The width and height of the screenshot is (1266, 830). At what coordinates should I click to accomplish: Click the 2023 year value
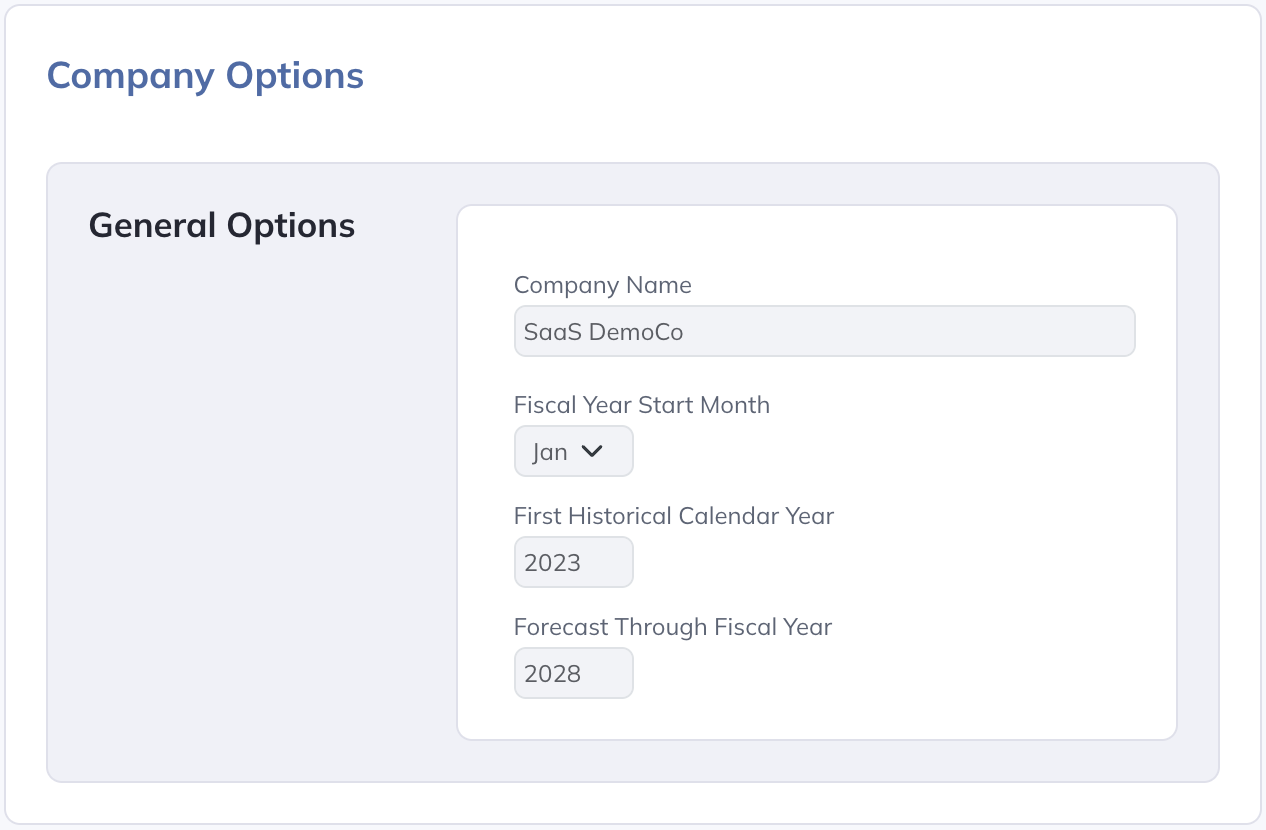552,563
